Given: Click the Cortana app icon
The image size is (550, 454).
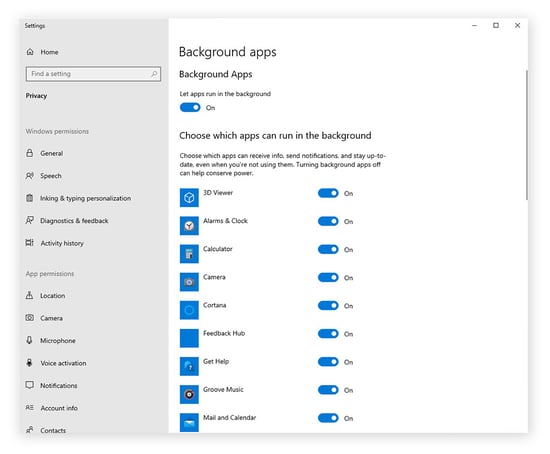Looking at the screenshot, I should 189,310.
